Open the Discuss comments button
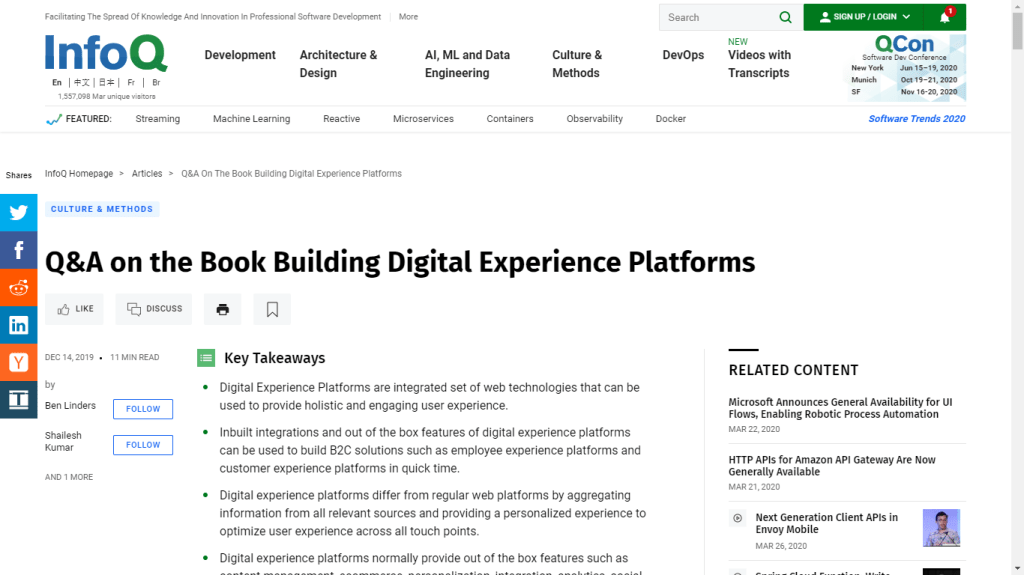Viewport: 1024px width, 575px height. 154,309
